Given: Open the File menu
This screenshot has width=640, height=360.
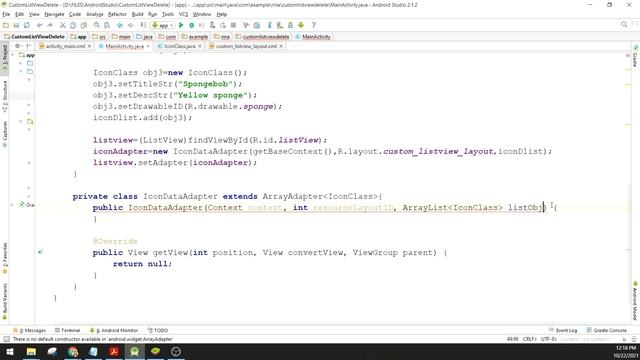Looking at the screenshot, I should [x=6, y=14].
